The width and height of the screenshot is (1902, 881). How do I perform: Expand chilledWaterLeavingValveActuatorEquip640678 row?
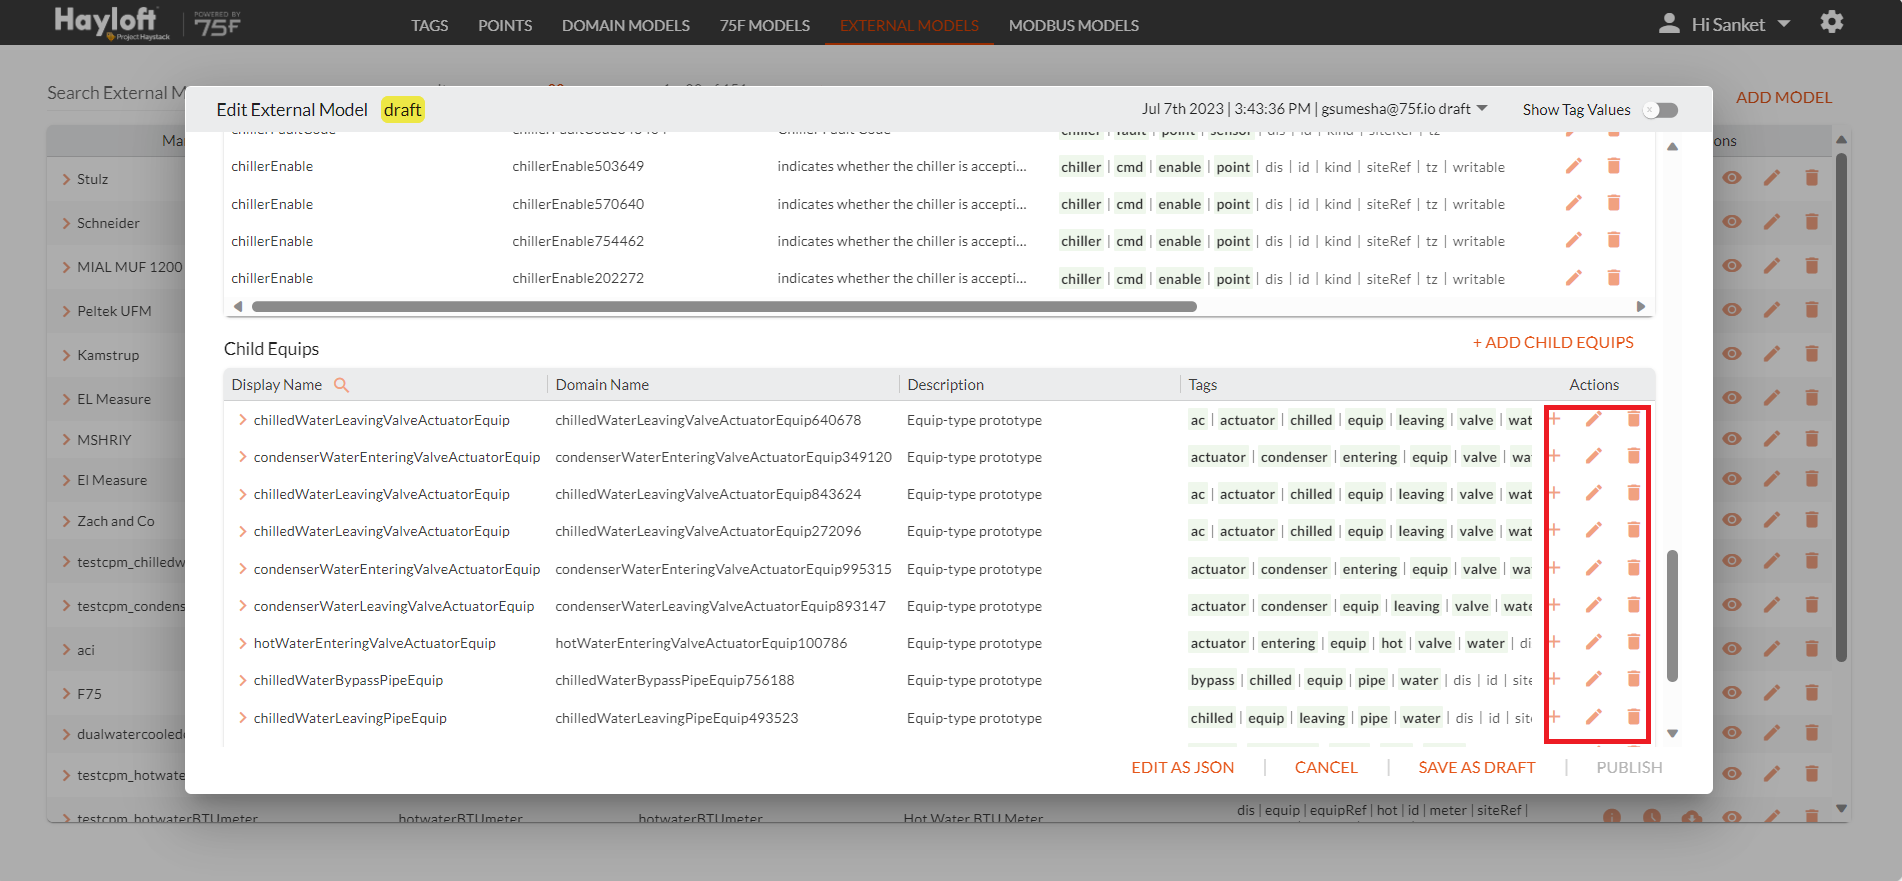click(242, 420)
